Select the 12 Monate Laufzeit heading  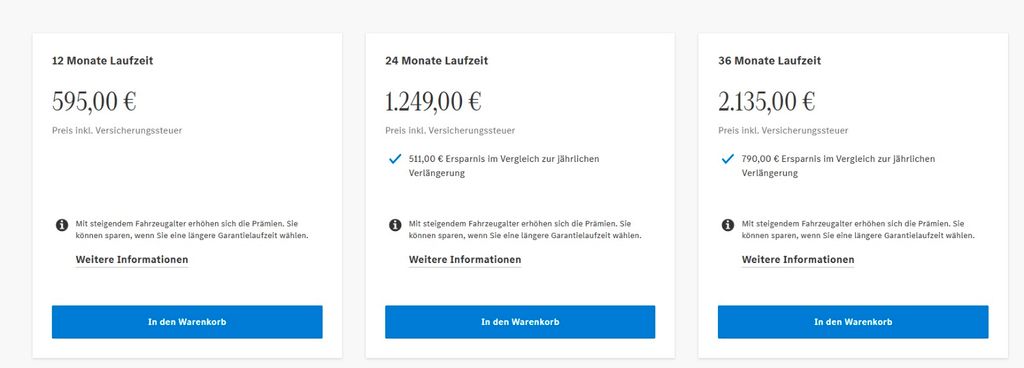pyautogui.click(x=103, y=61)
